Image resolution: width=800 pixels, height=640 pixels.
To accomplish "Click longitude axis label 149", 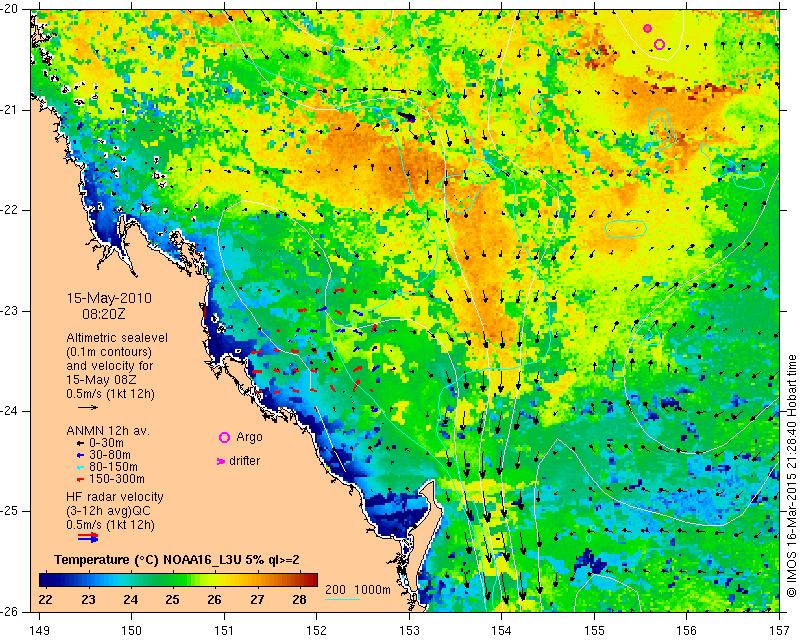I will [40, 631].
